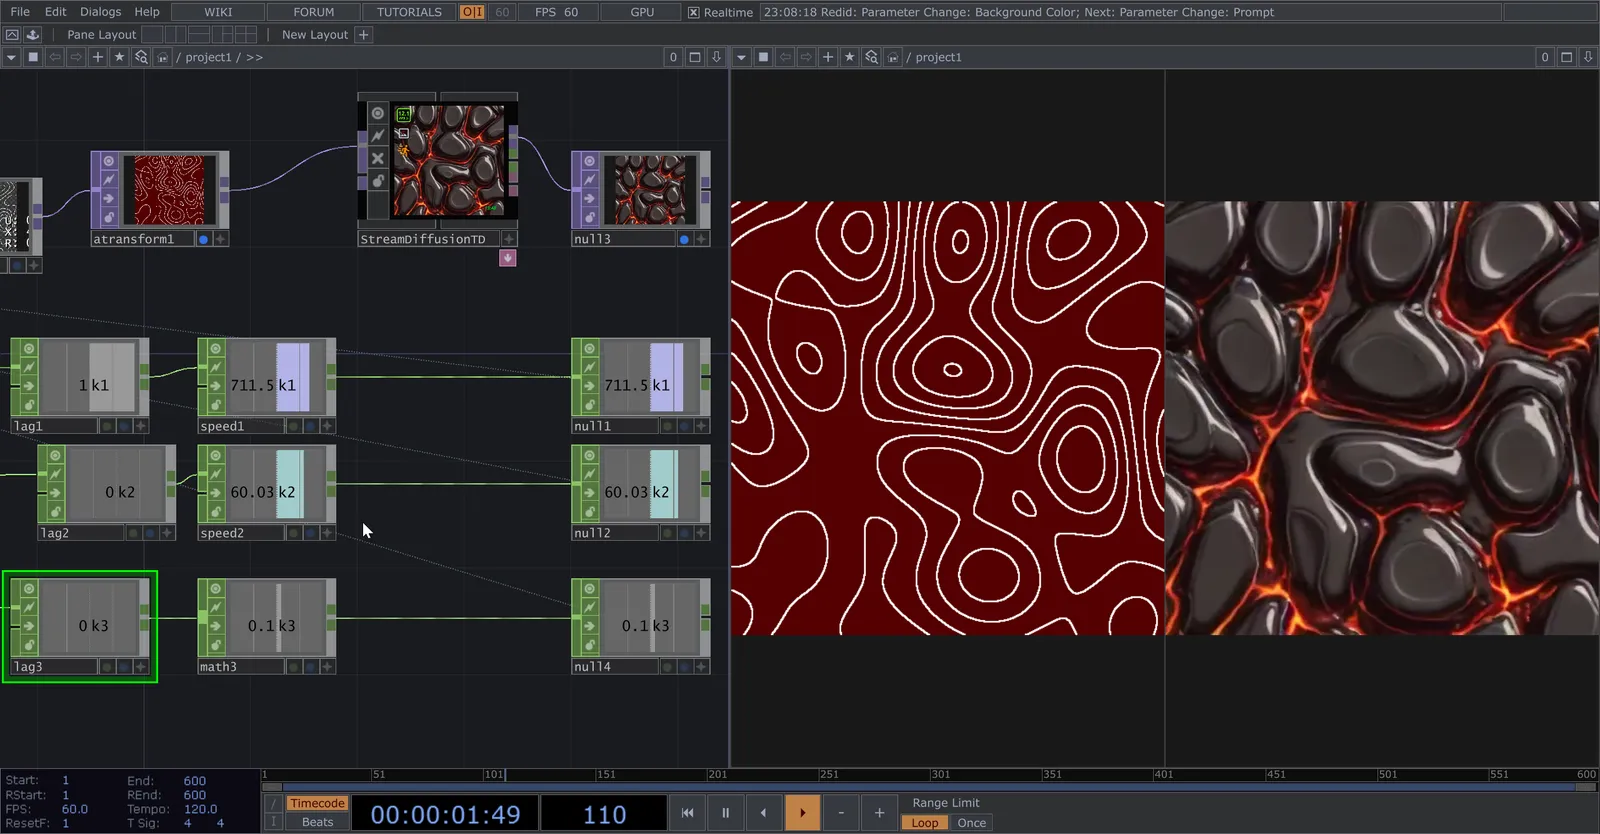Switch timeline display to Beats
The height and width of the screenshot is (834, 1600).
point(317,822)
